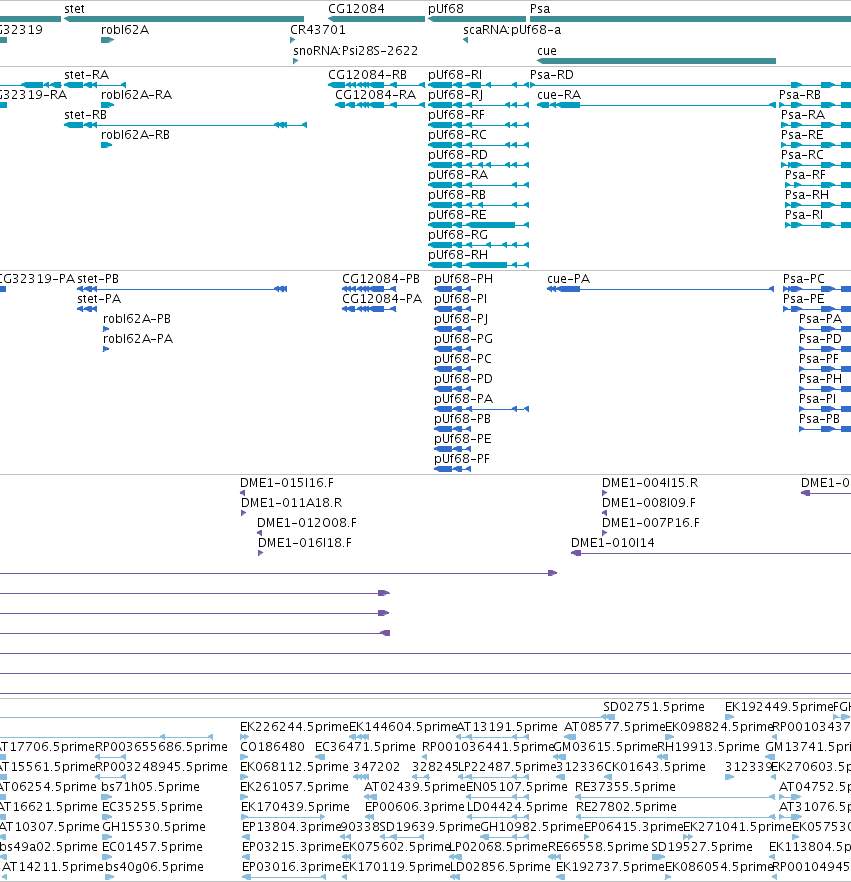Click the pUf68-PA protein feature
851x882 pixels.
pos(481,409)
